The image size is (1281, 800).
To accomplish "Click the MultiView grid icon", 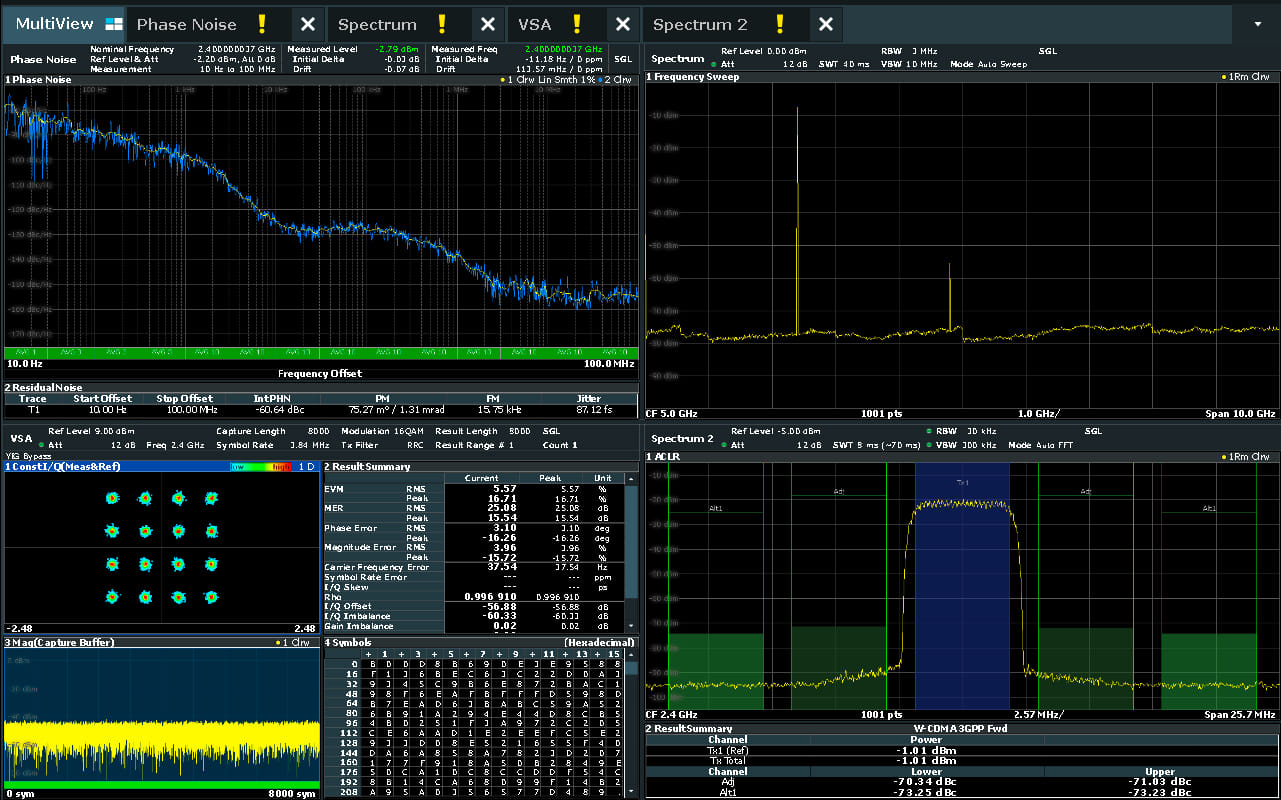I will pyautogui.click(x=114, y=24).
